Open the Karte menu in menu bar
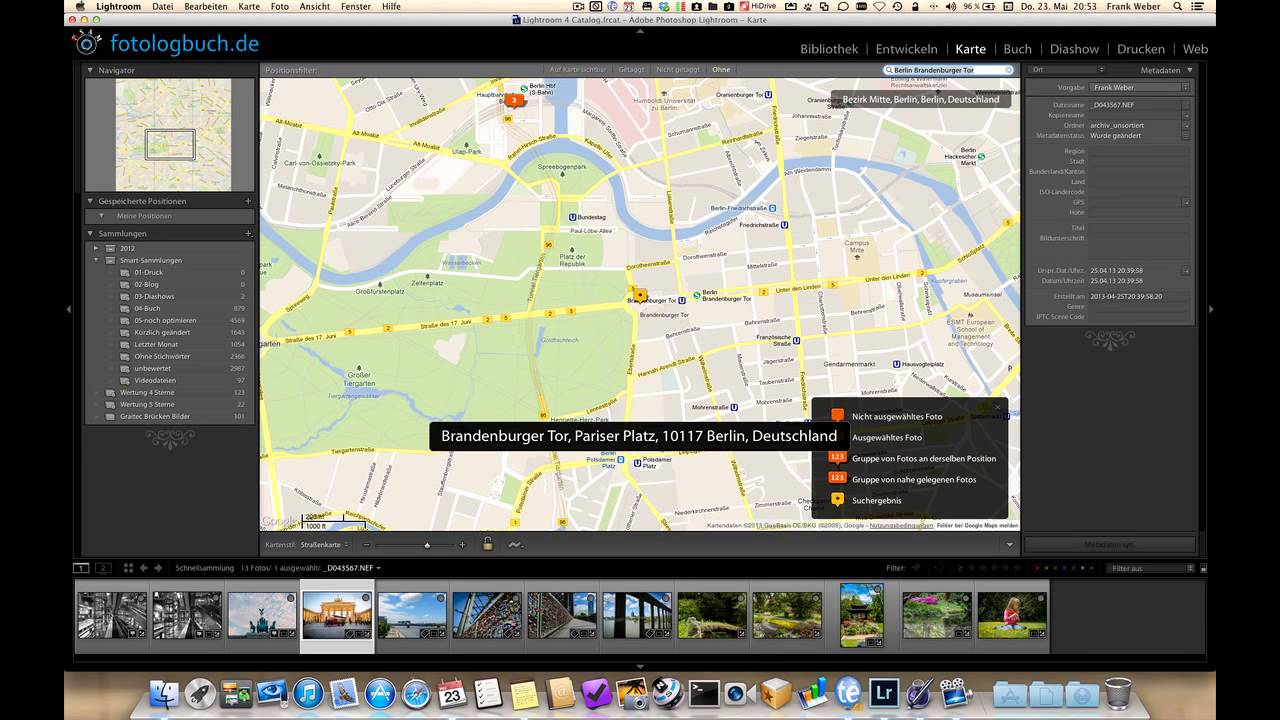The height and width of the screenshot is (720, 1280). tap(249, 6)
